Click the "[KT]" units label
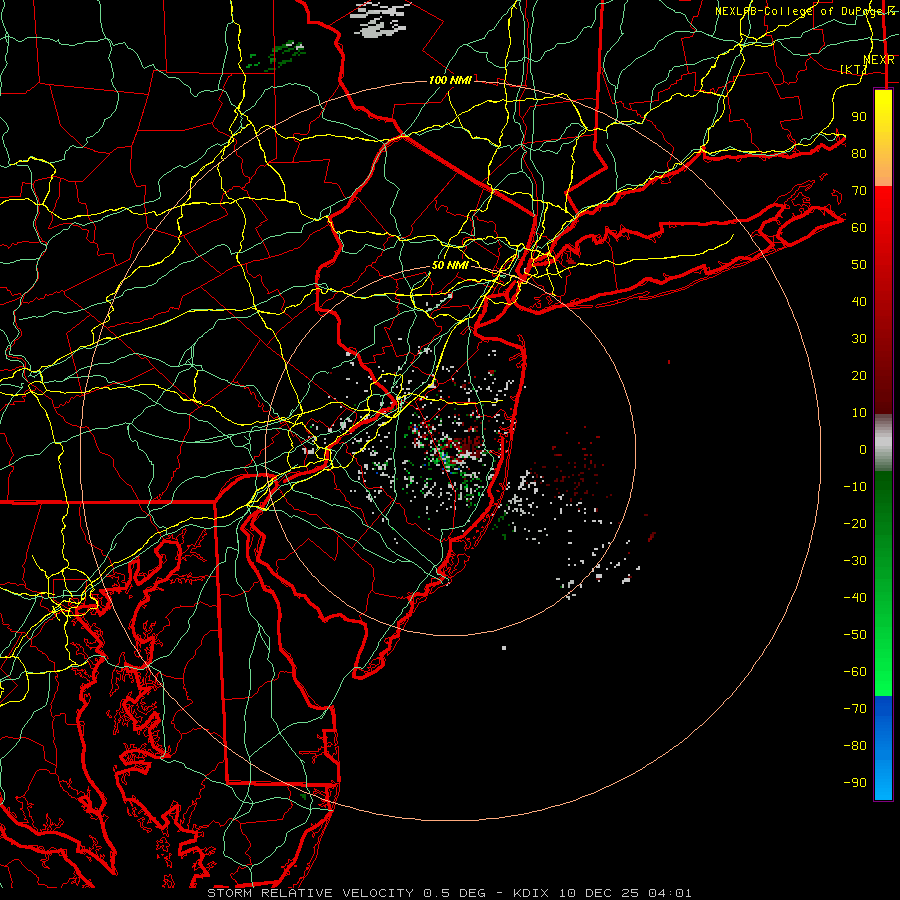This screenshot has width=900, height=900. click(853, 69)
